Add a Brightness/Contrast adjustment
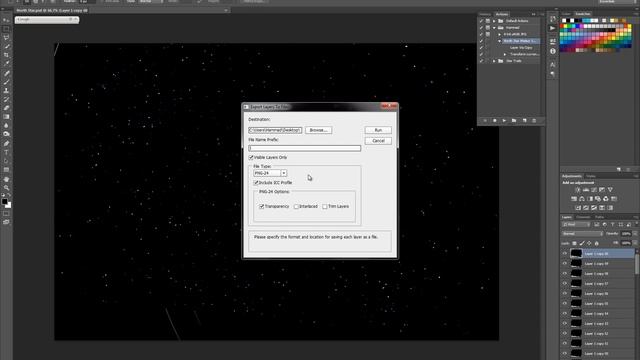The image size is (640, 360). tap(578, 190)
